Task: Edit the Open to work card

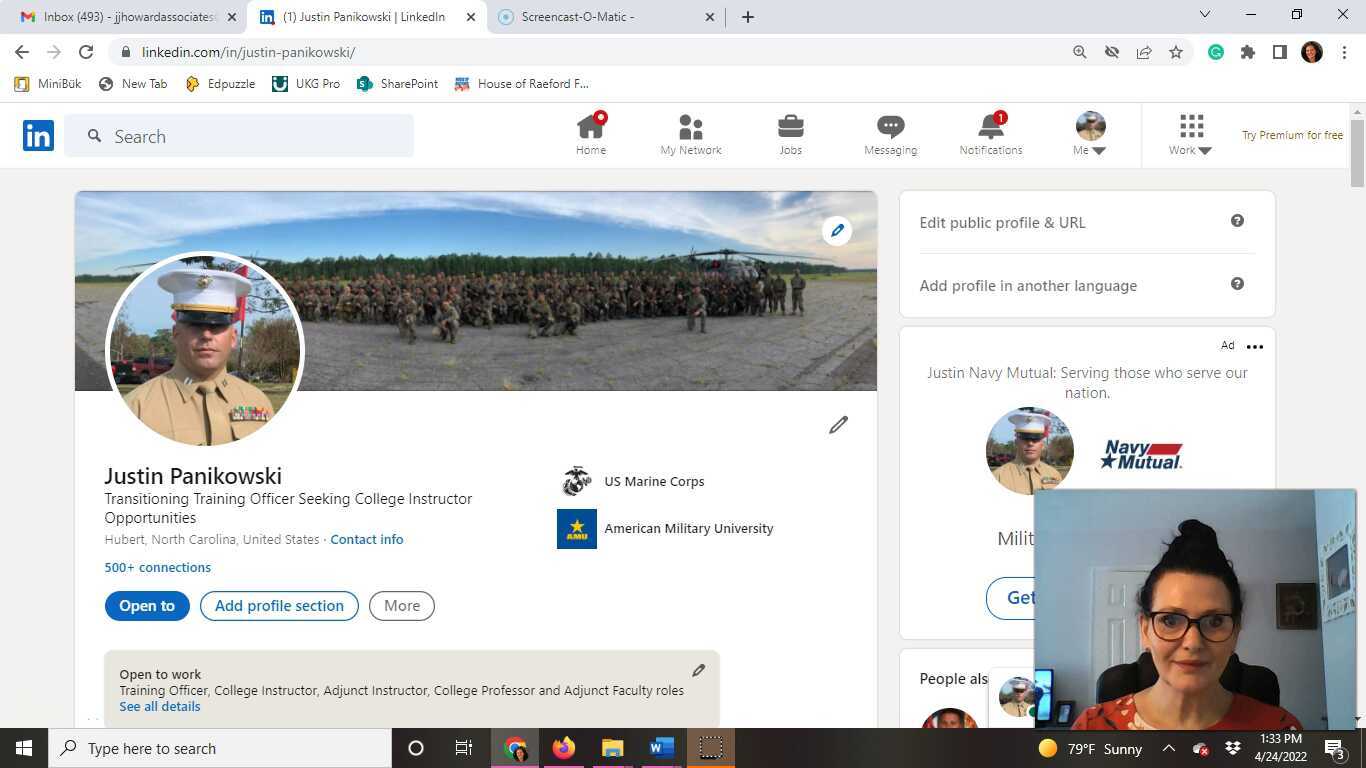Action: click(x=698, y=670)
